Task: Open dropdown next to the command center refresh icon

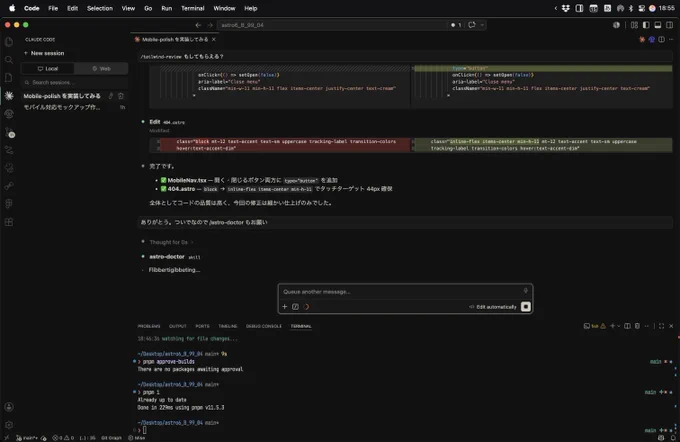Action: pos(481,25)
